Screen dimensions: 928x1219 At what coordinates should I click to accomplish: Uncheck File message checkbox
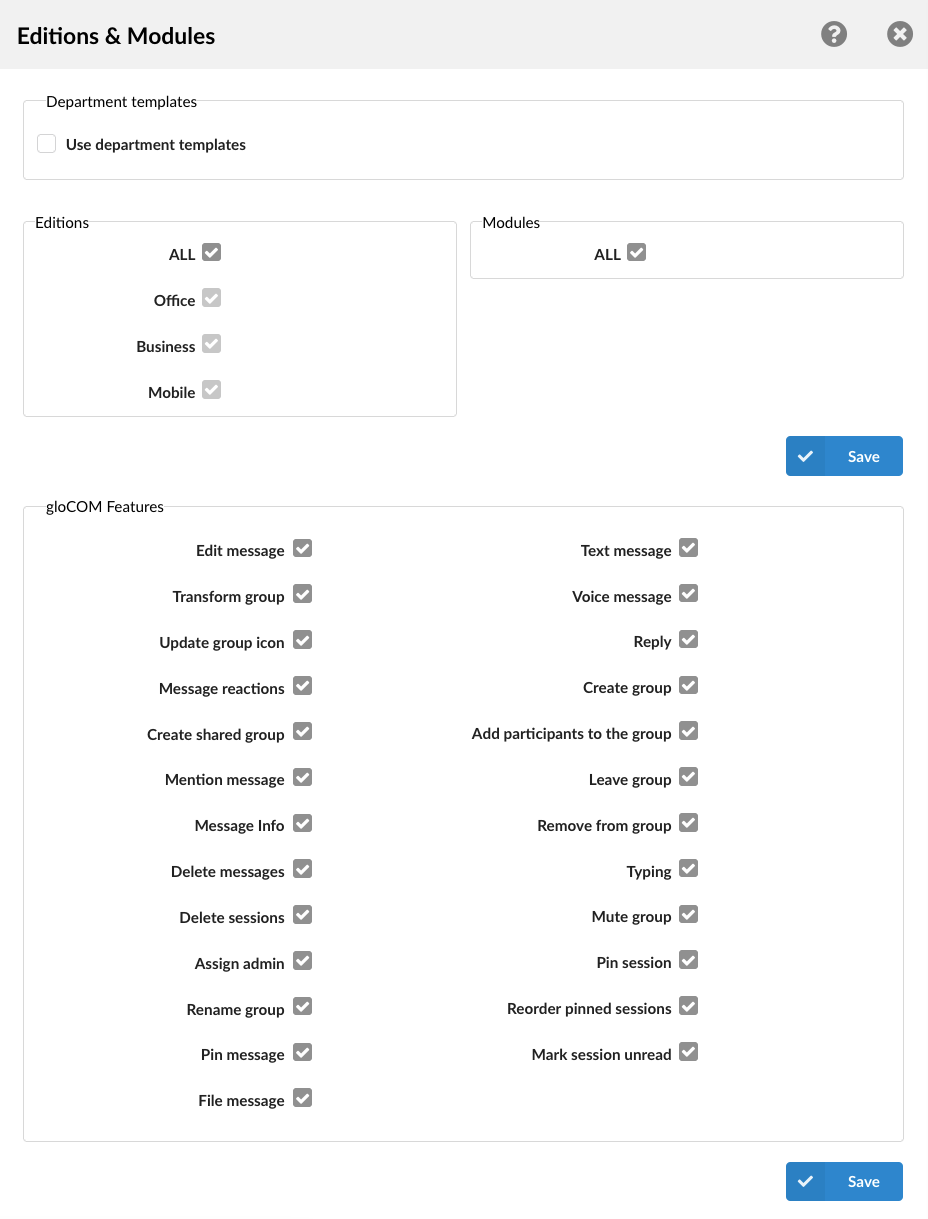(302, 1098)
